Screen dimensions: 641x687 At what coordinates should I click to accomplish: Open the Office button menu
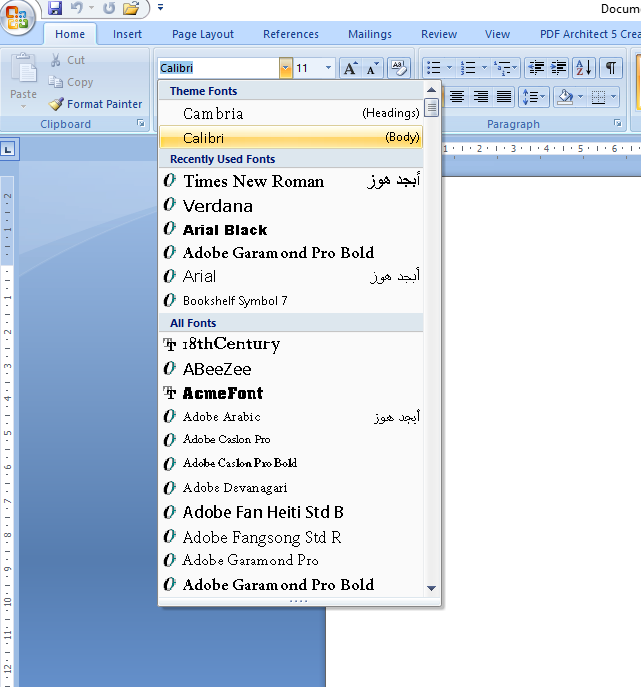tap(17, 17)
